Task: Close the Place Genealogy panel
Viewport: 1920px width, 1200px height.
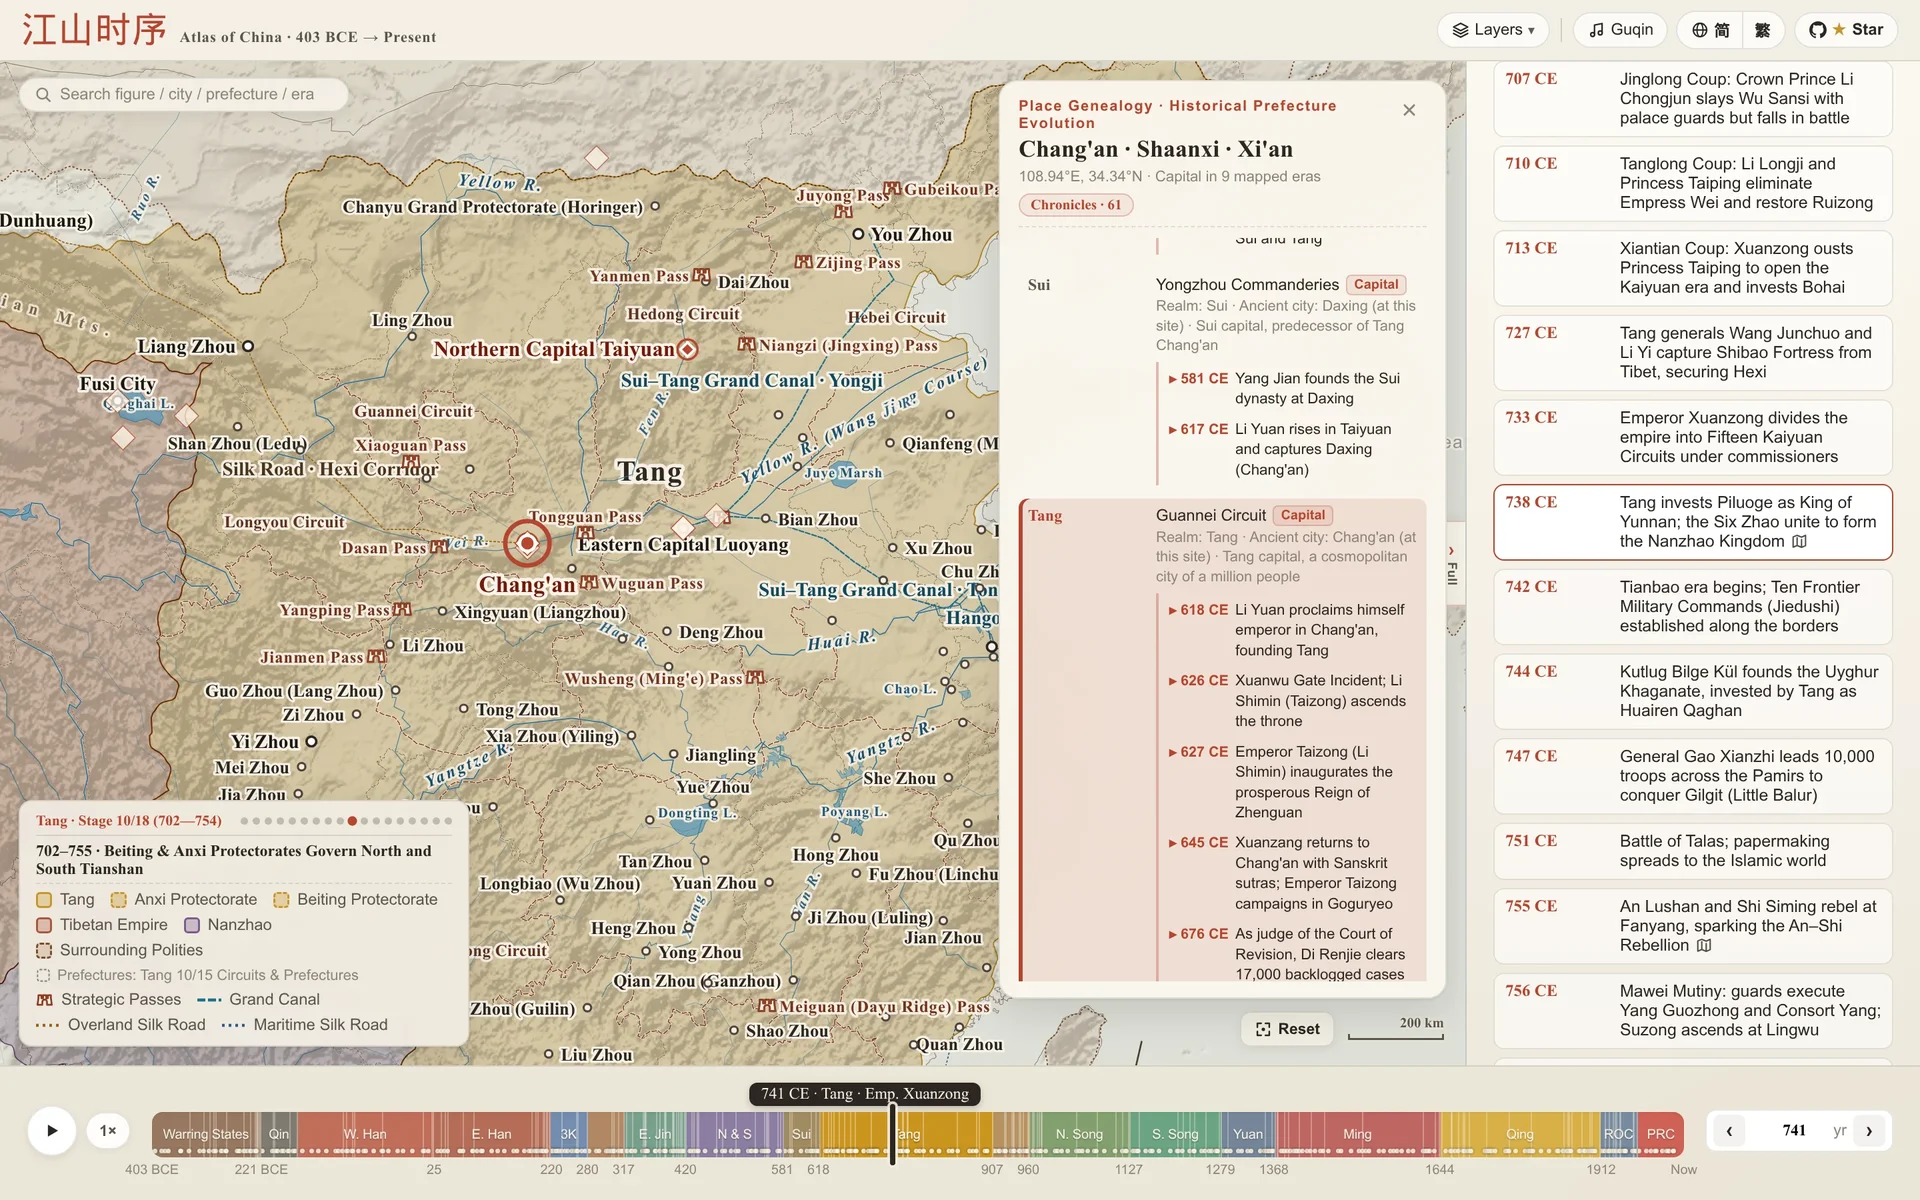Action: (x=1409, y=110)
